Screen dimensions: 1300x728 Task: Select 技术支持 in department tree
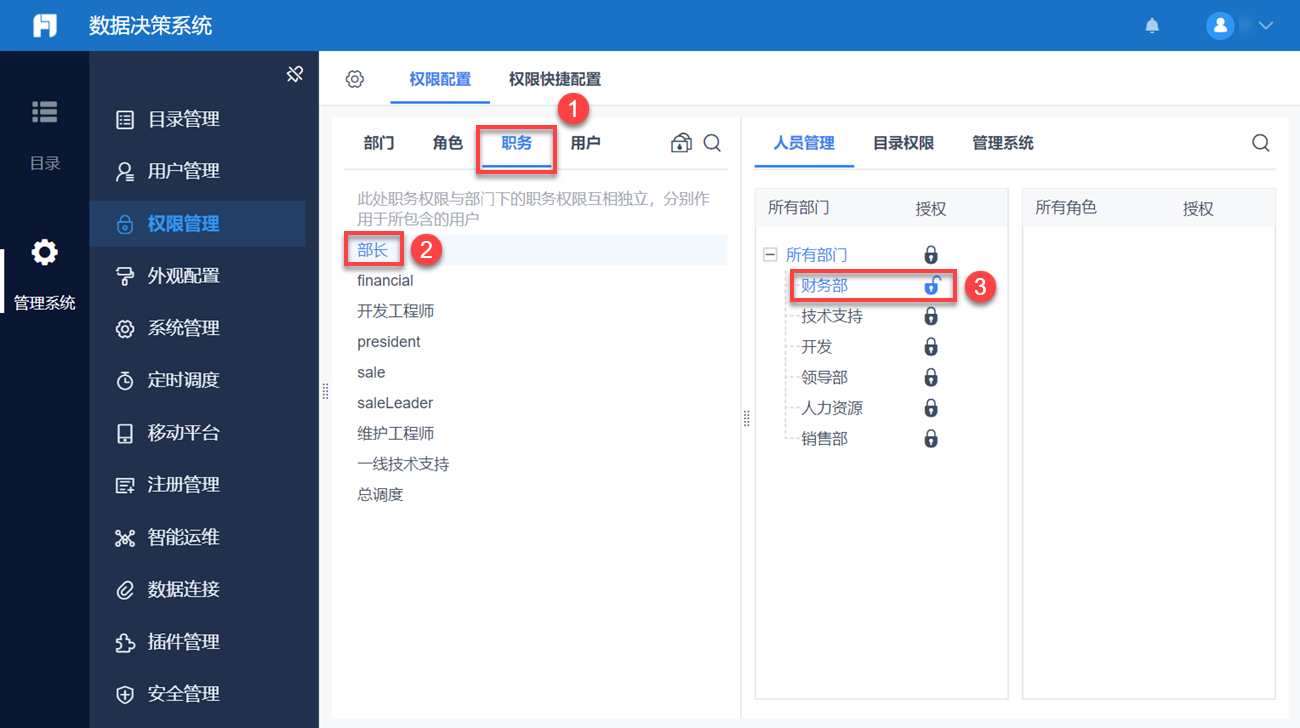tap(832, 316)
